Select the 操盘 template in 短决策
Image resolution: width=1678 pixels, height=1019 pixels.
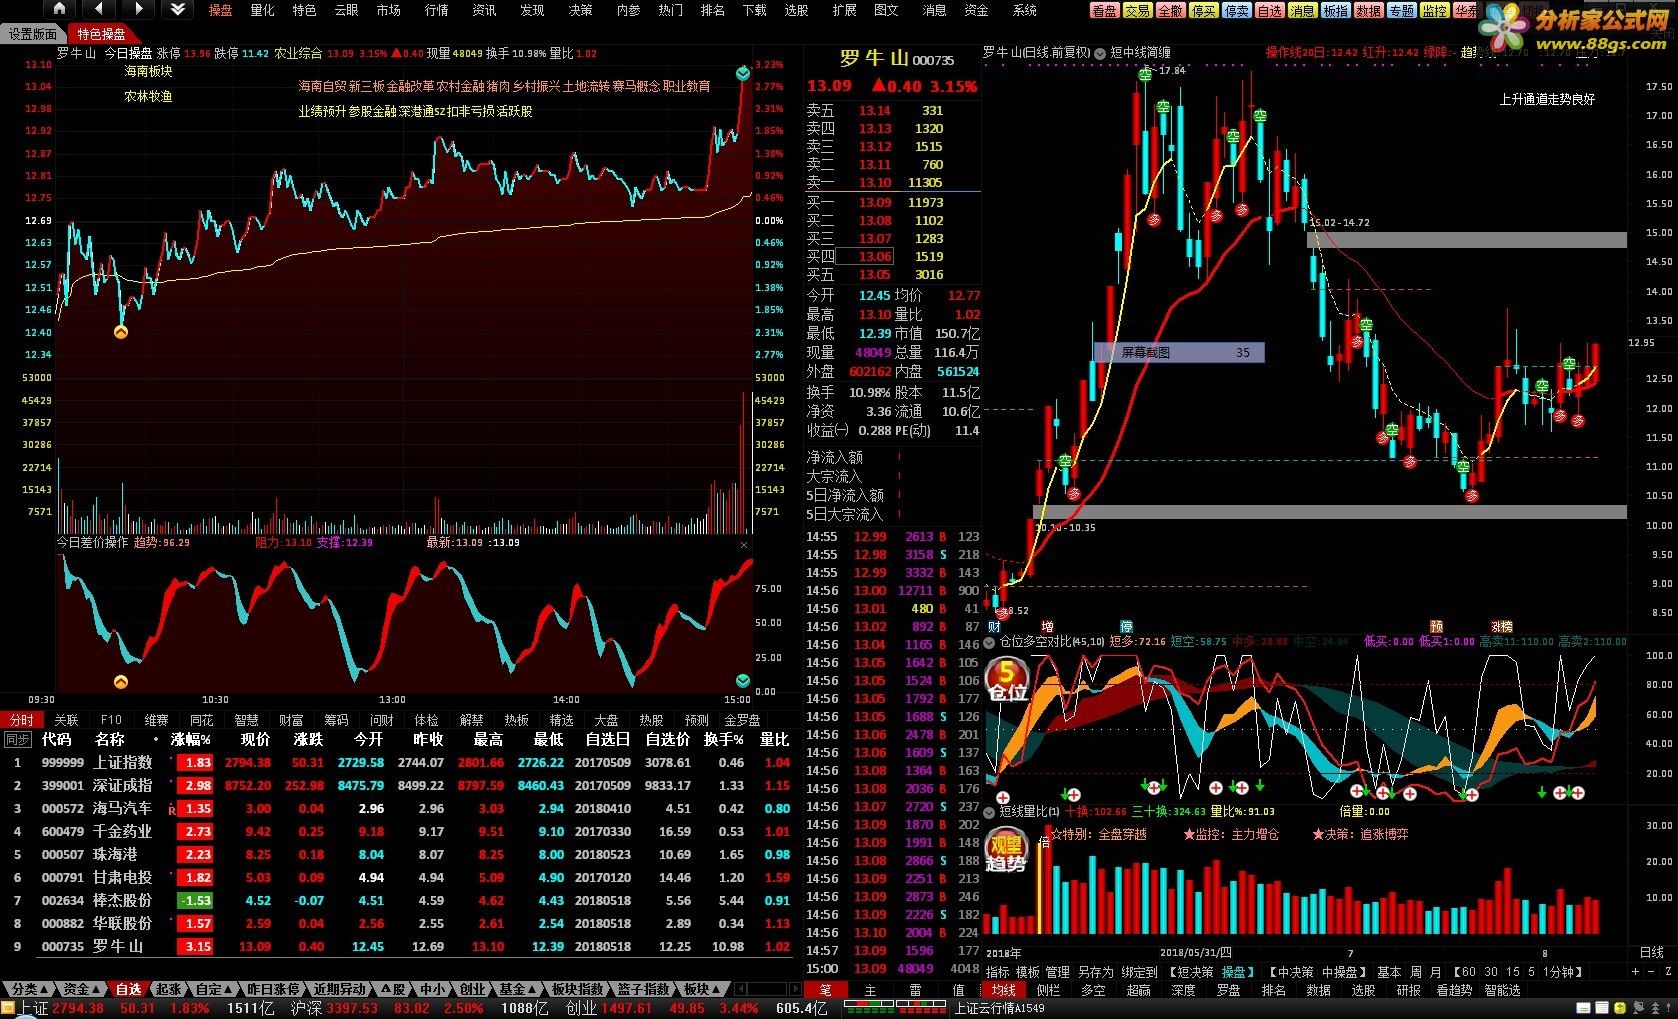[1234, 972]
